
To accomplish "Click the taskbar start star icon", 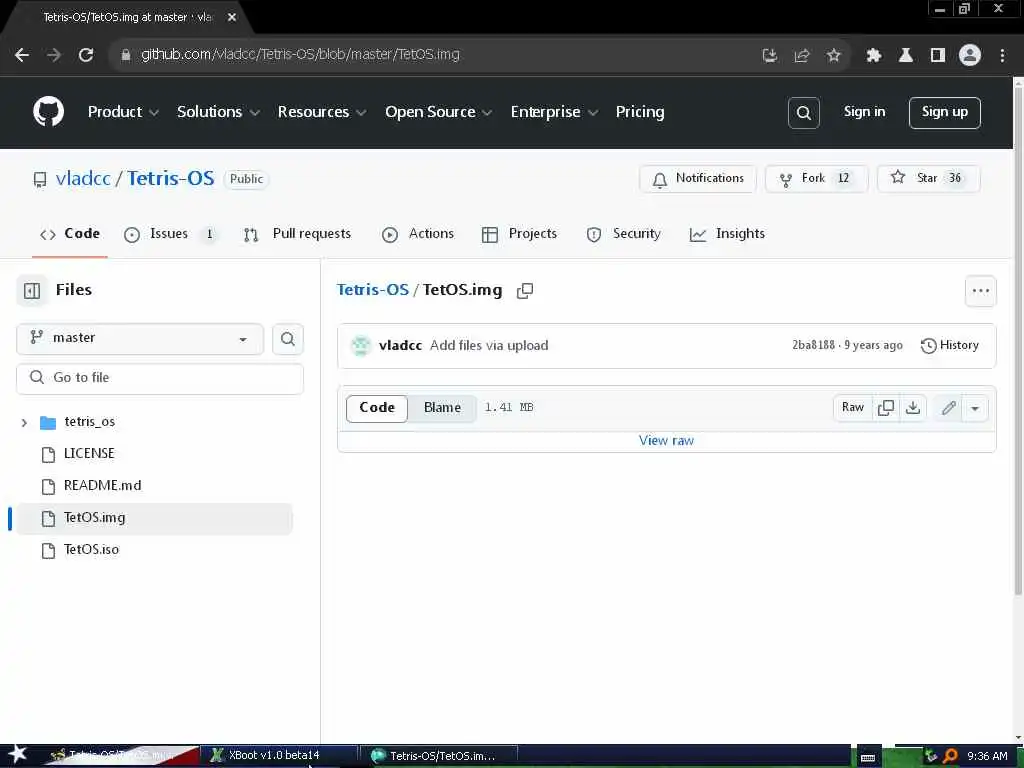I will tap(18, 754).
